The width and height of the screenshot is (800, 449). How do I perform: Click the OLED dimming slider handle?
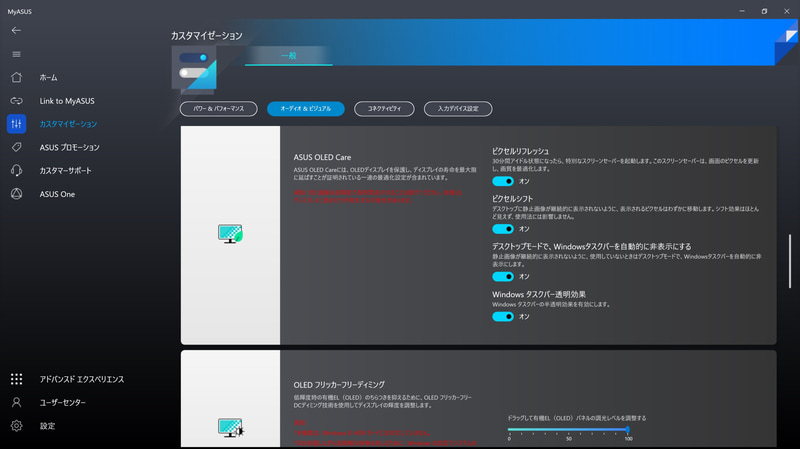pyautogui.click(x=628, y=430)
